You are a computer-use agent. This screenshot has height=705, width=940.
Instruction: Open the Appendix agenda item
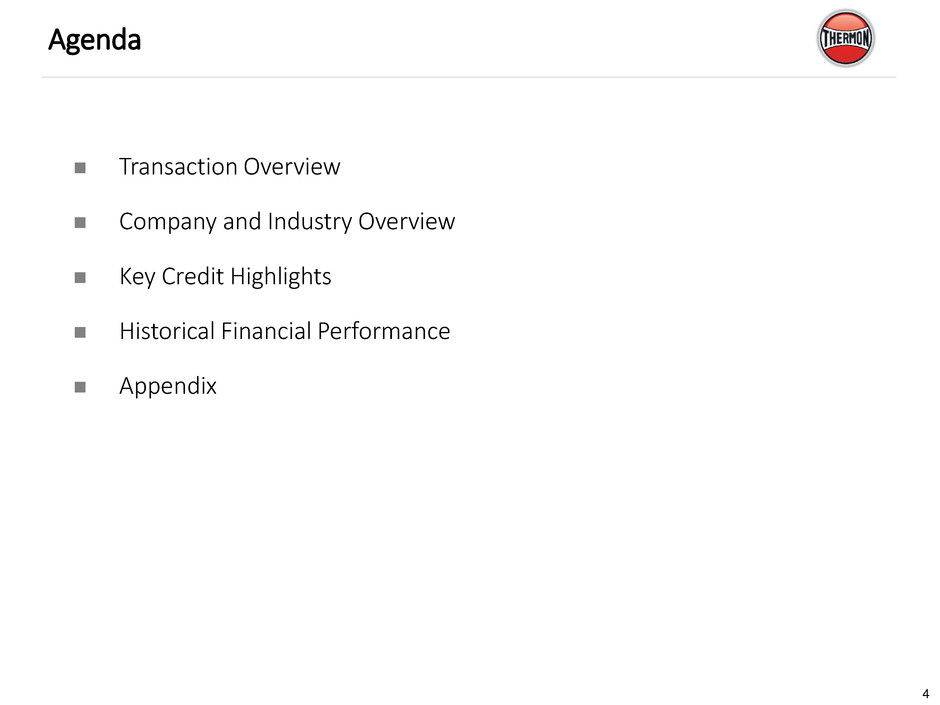pyautogui.click(x=167, y=387)
